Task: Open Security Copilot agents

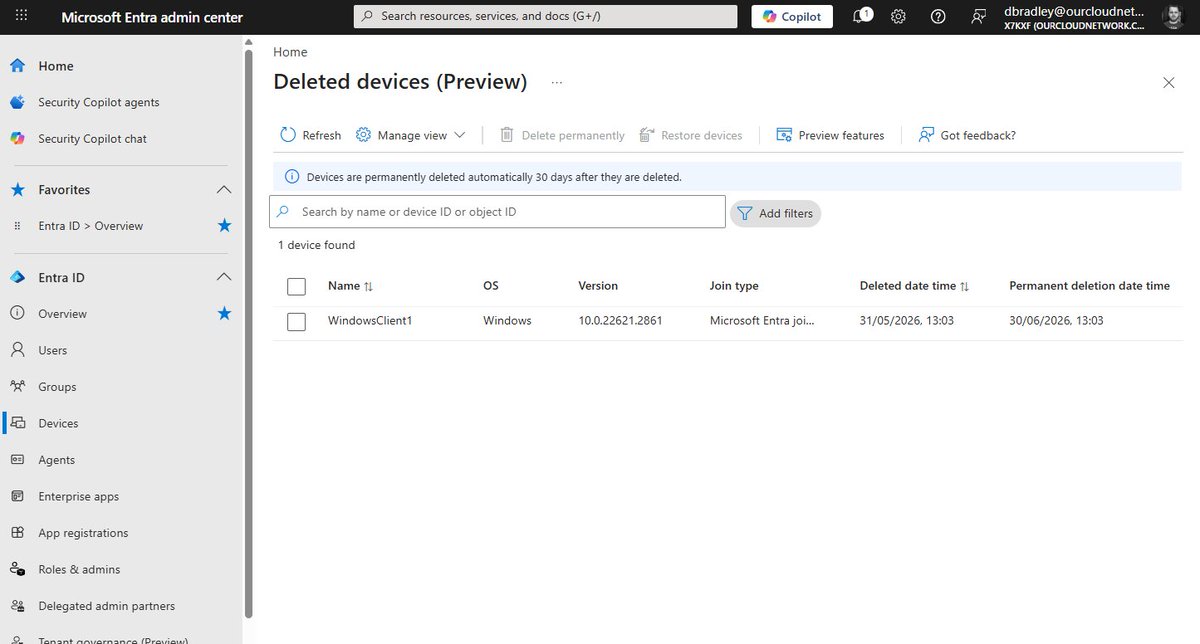Action: coord(98,102)
